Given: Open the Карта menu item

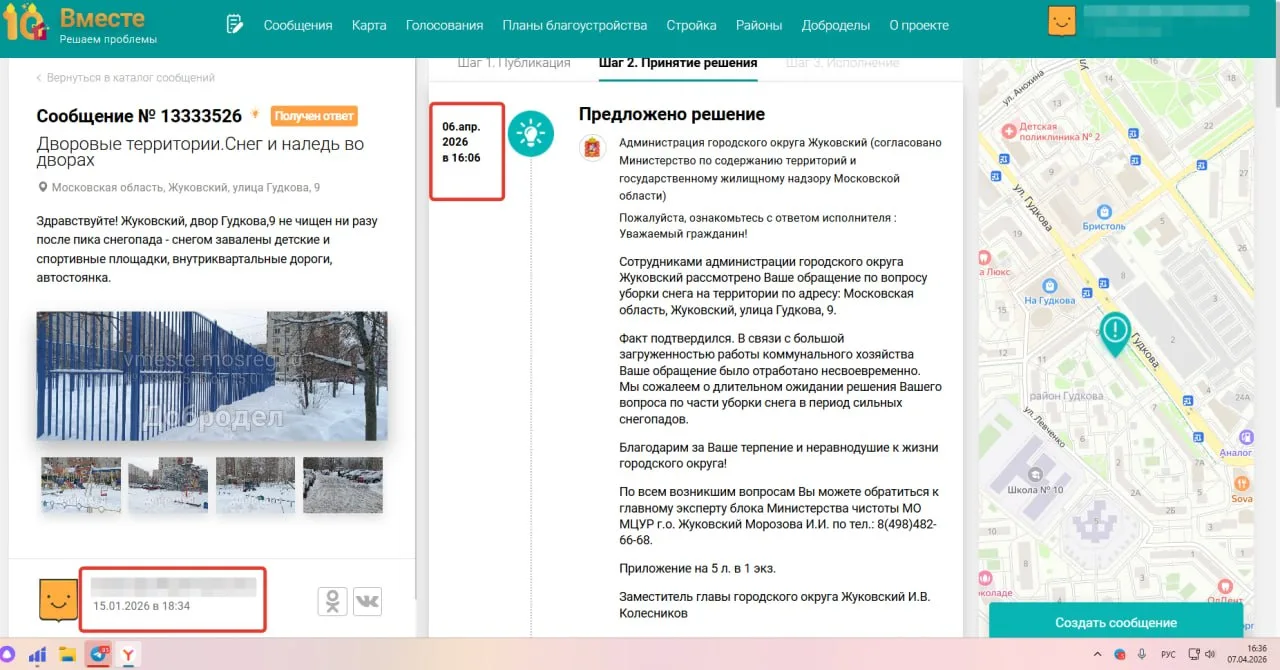Looking at the screenshot, I should [369, 25].
